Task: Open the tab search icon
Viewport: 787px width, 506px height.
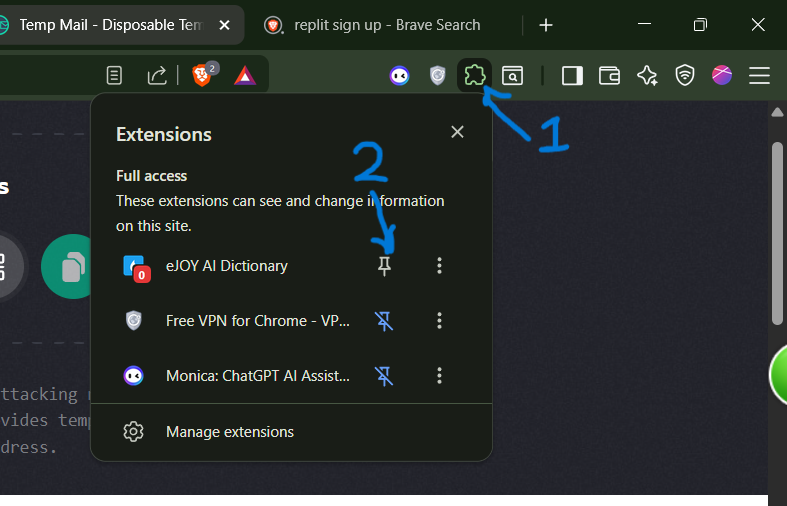Action: click(512, 76)
